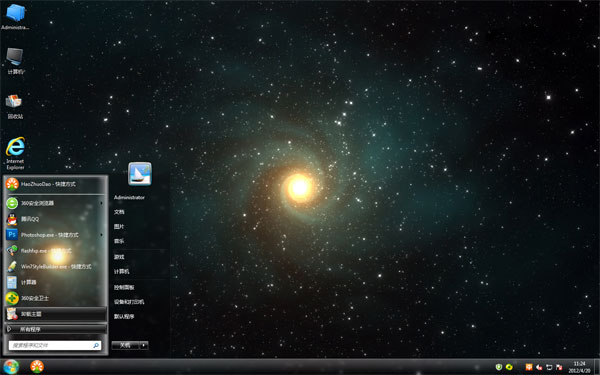Click the yellow-green 360 tray icon
600x375 pixels.
tap(509, 367)
